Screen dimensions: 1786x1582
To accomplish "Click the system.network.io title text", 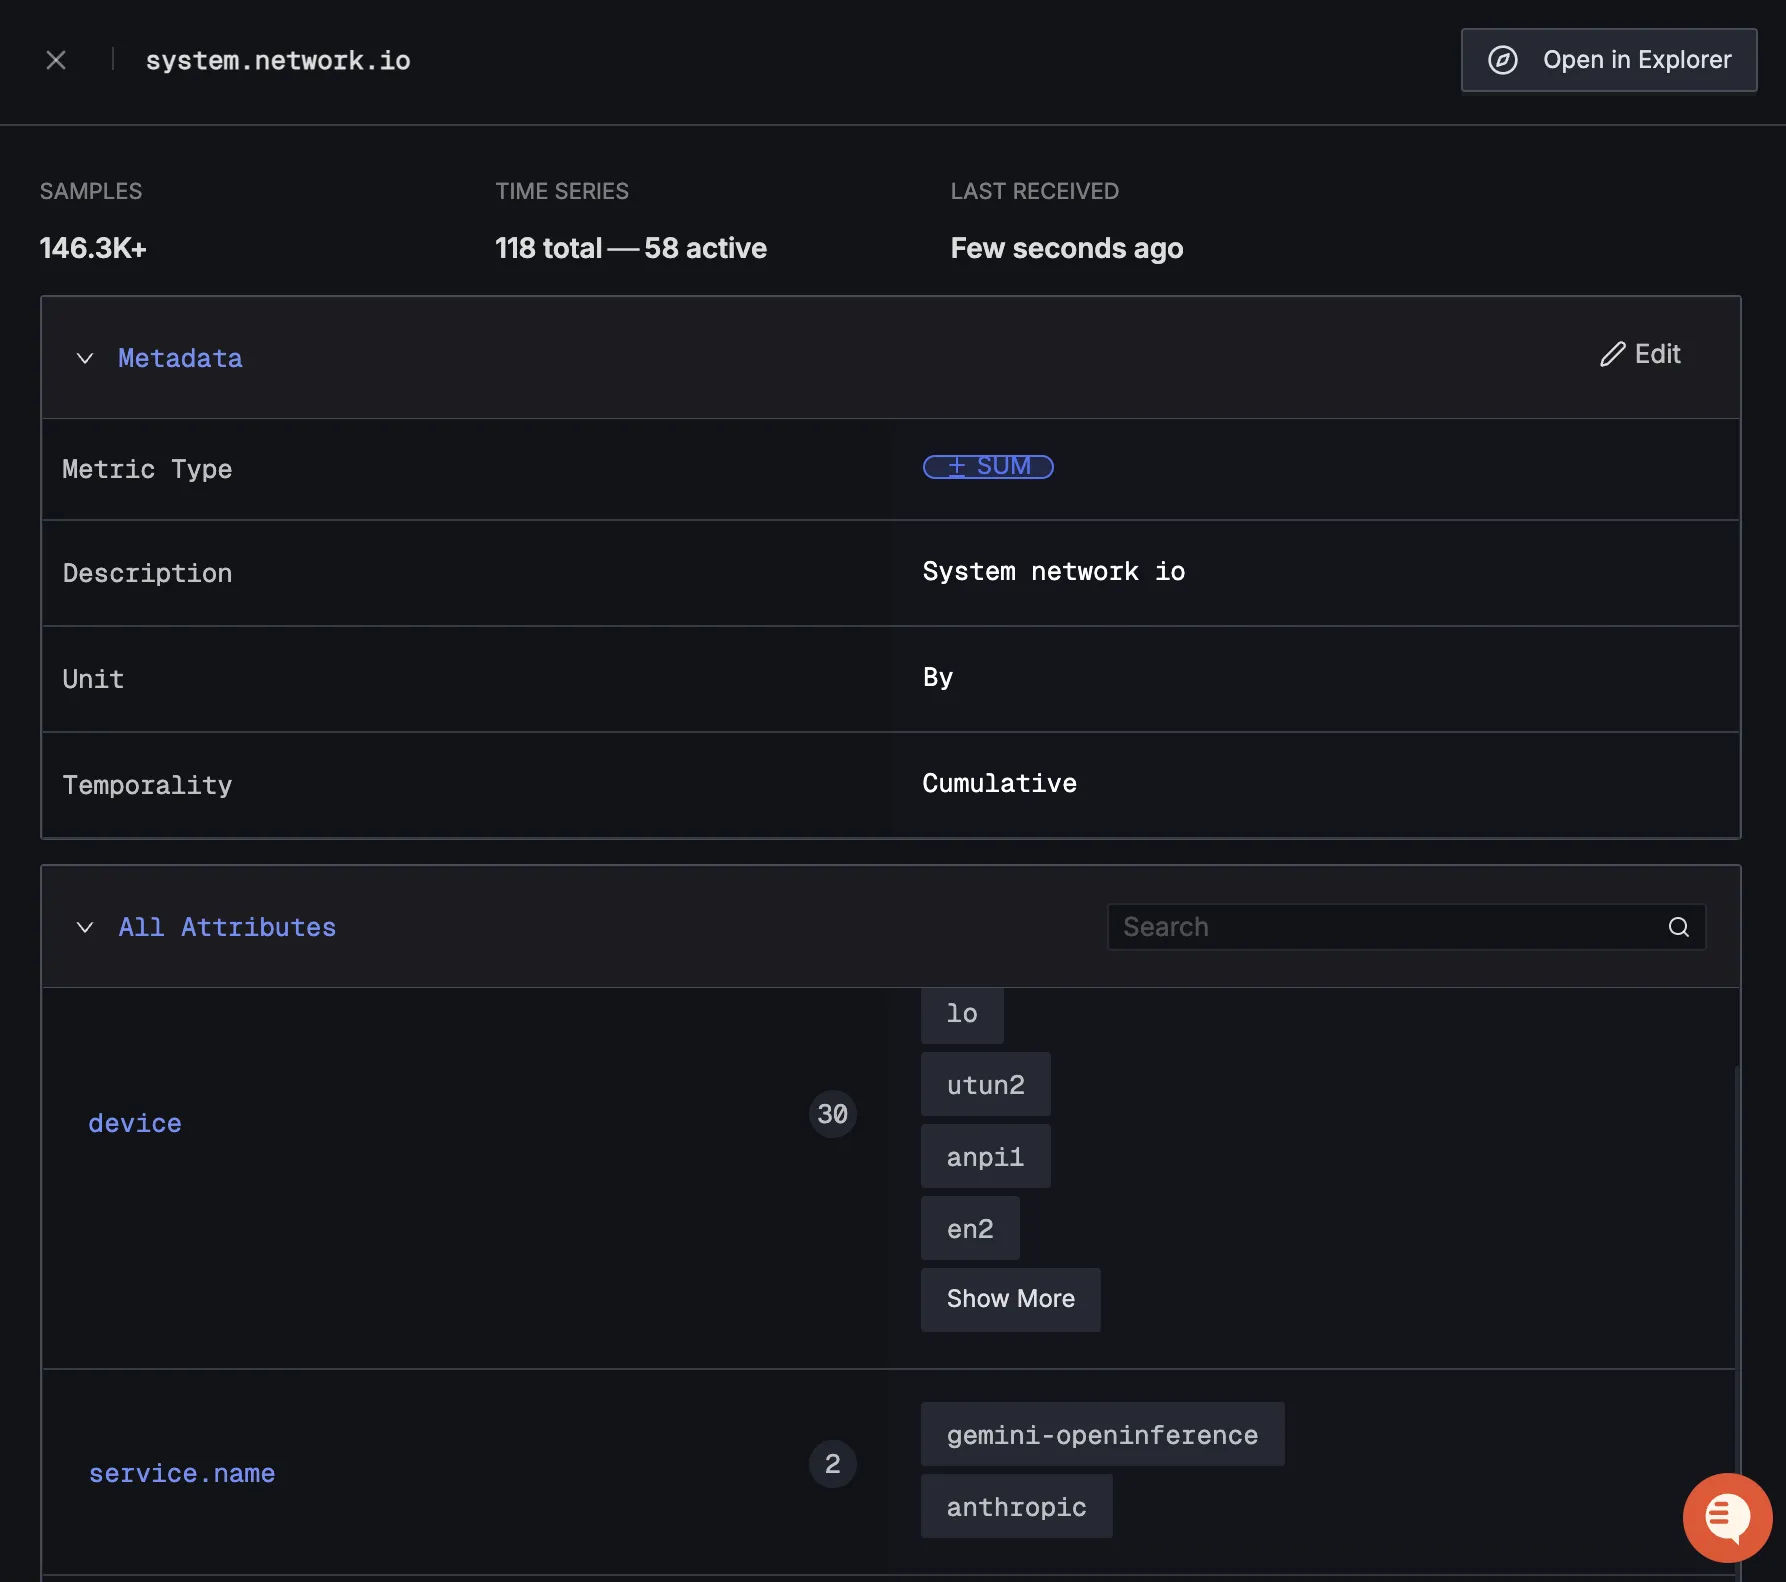I will [278, 61].
